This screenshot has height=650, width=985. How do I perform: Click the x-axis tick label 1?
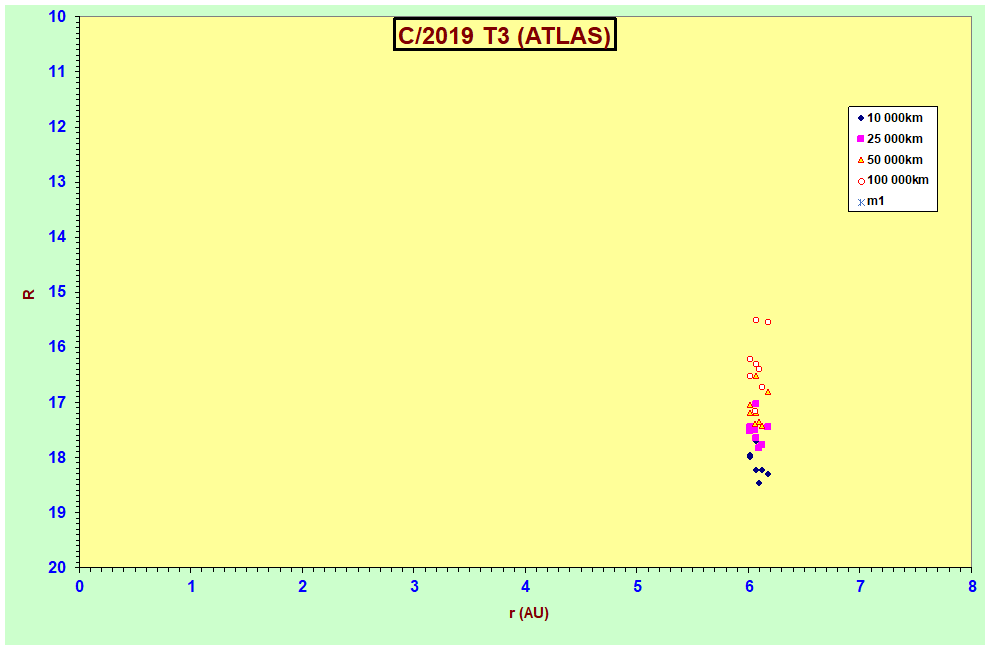point(191,587)
